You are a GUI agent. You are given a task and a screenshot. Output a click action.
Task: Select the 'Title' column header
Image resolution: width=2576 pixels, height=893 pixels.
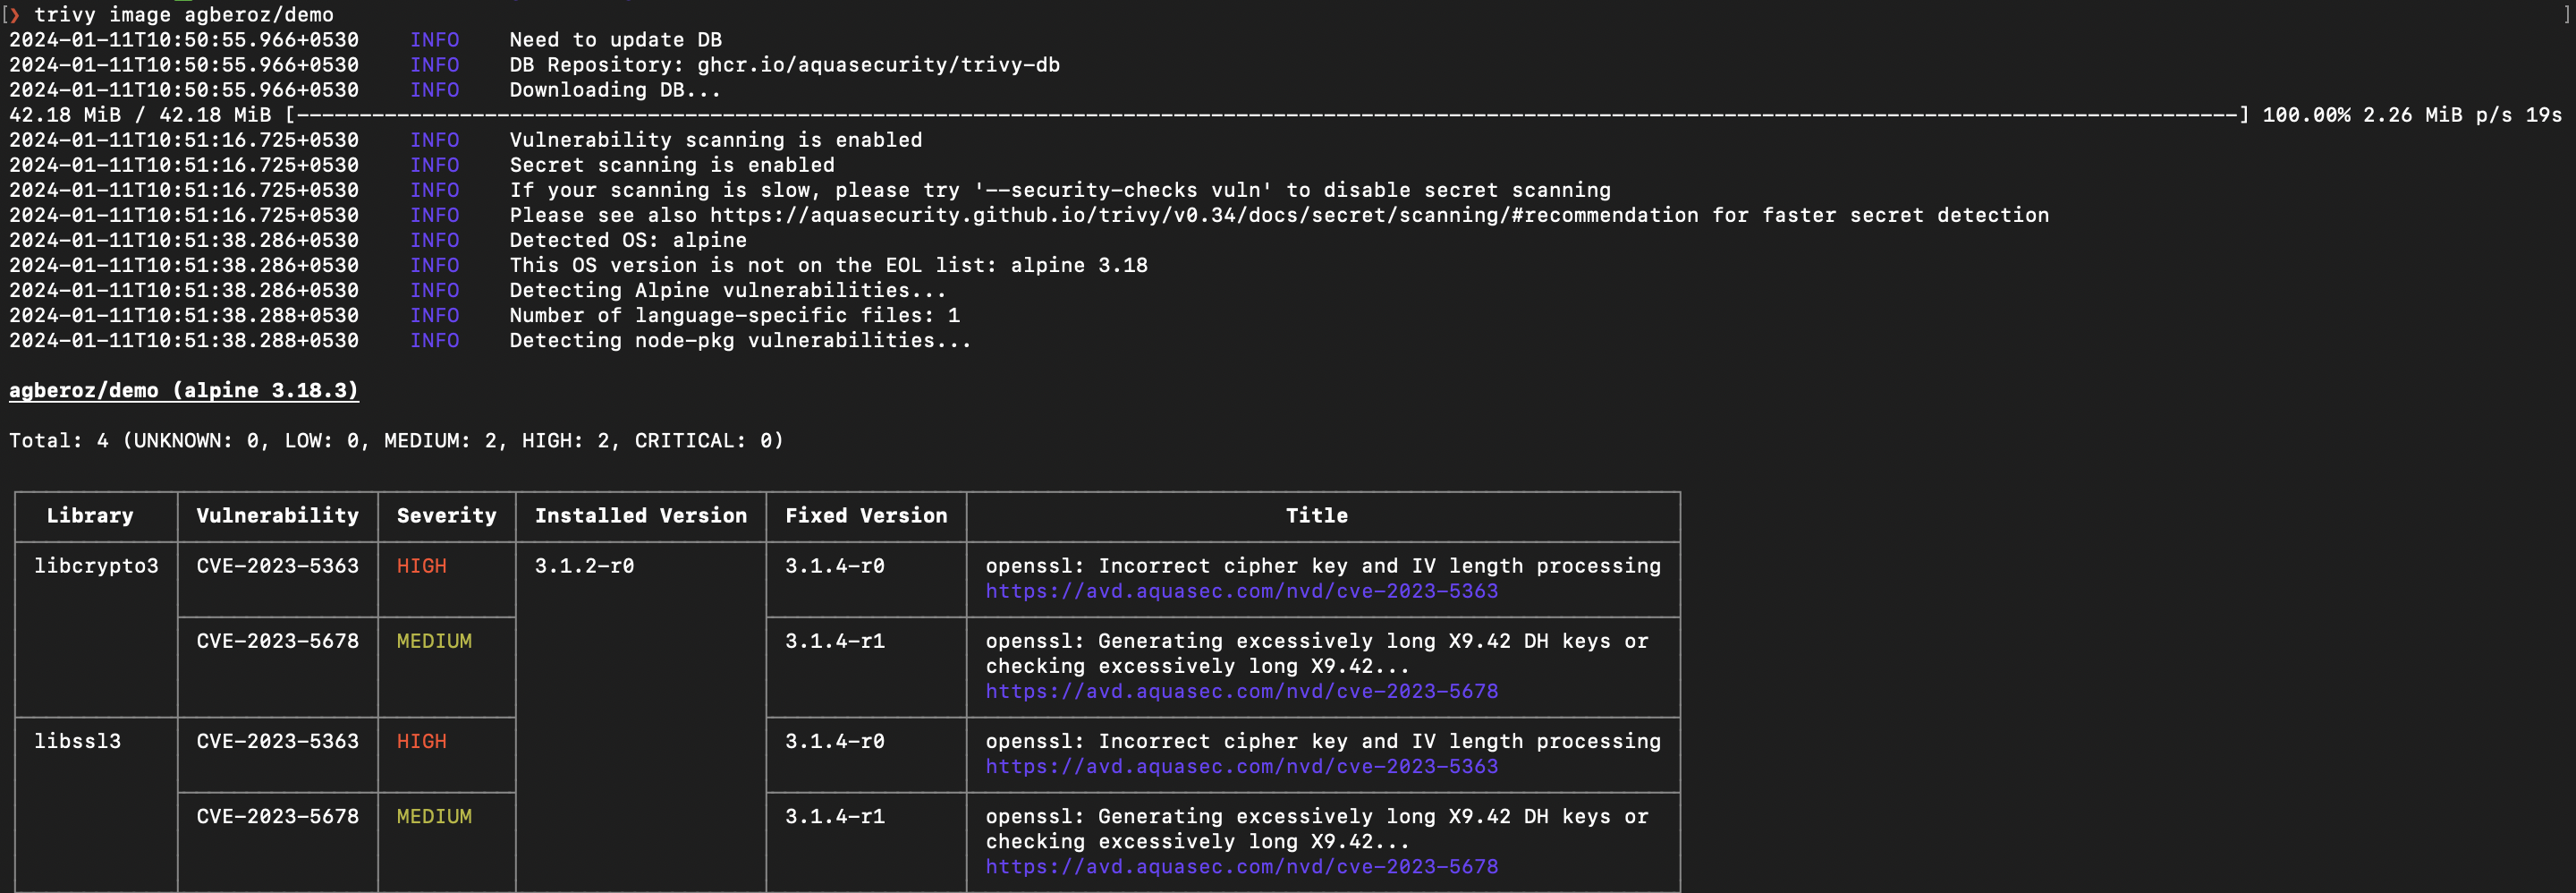click(1316, 515)
